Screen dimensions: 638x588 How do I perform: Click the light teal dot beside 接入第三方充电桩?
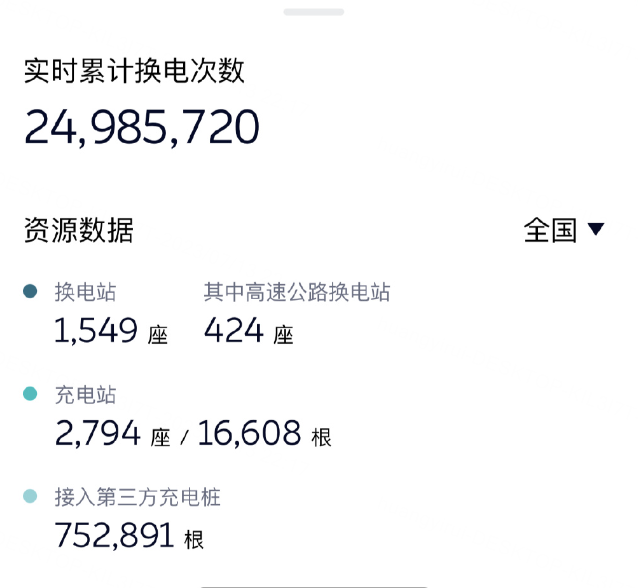(30, 496)
